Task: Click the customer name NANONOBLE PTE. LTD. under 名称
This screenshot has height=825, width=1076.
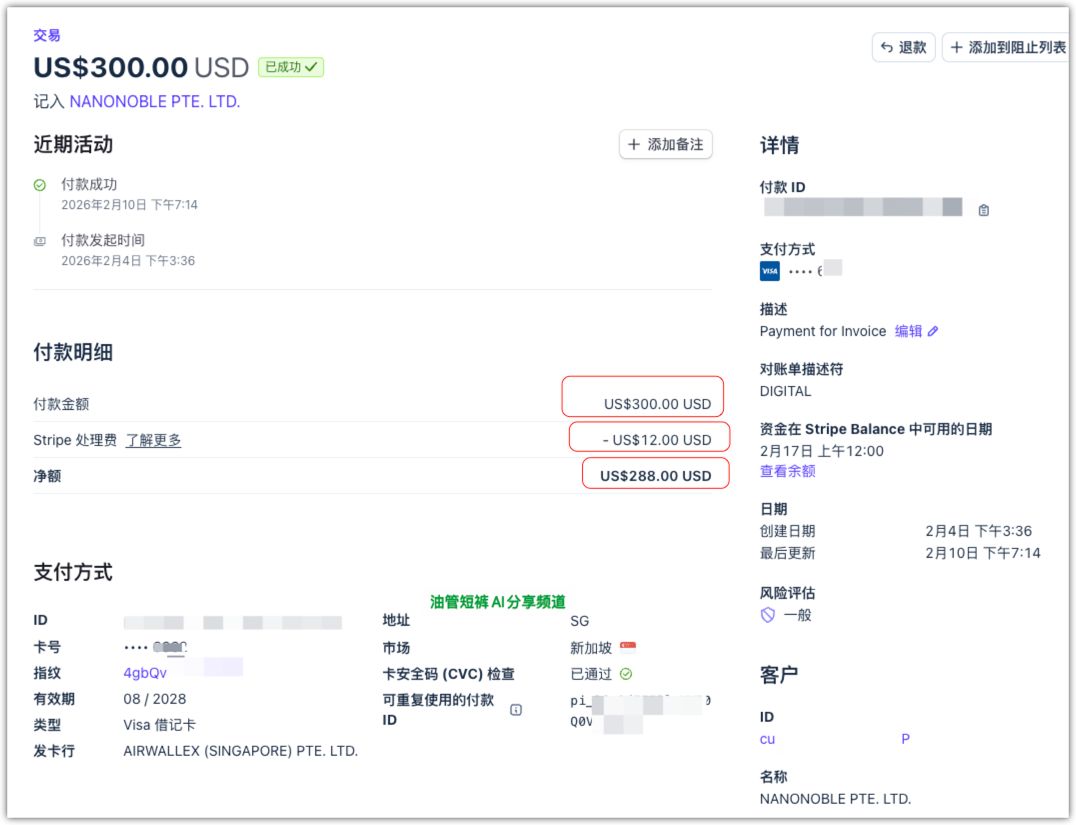Action: coord(836,798)
